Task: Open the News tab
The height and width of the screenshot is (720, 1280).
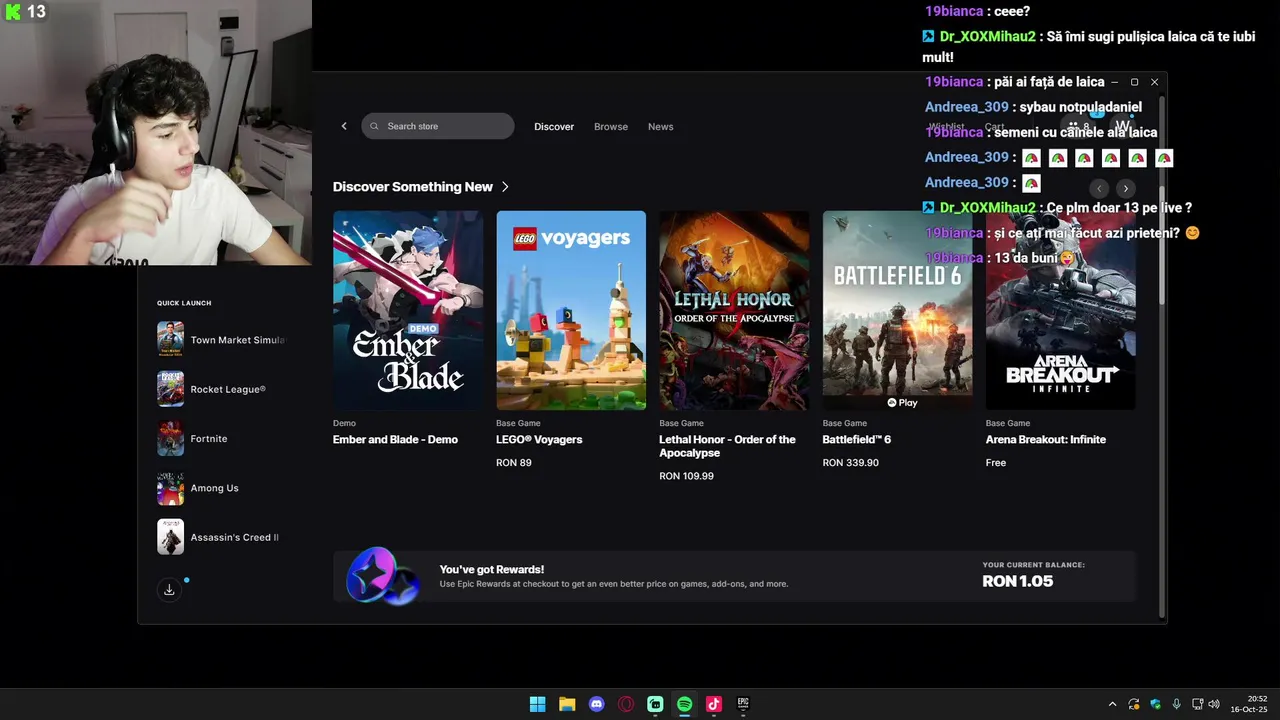Action: 660,127
